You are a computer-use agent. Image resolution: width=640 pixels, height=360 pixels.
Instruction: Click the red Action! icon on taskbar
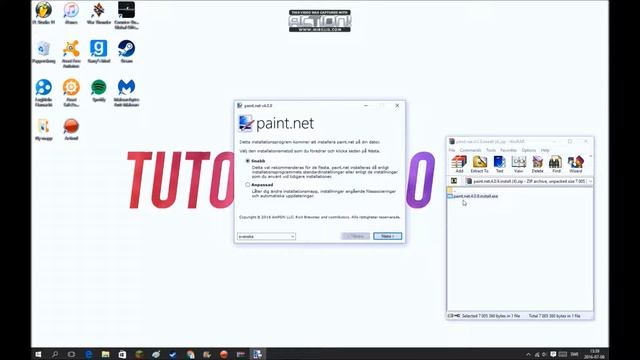click(223, 354)
